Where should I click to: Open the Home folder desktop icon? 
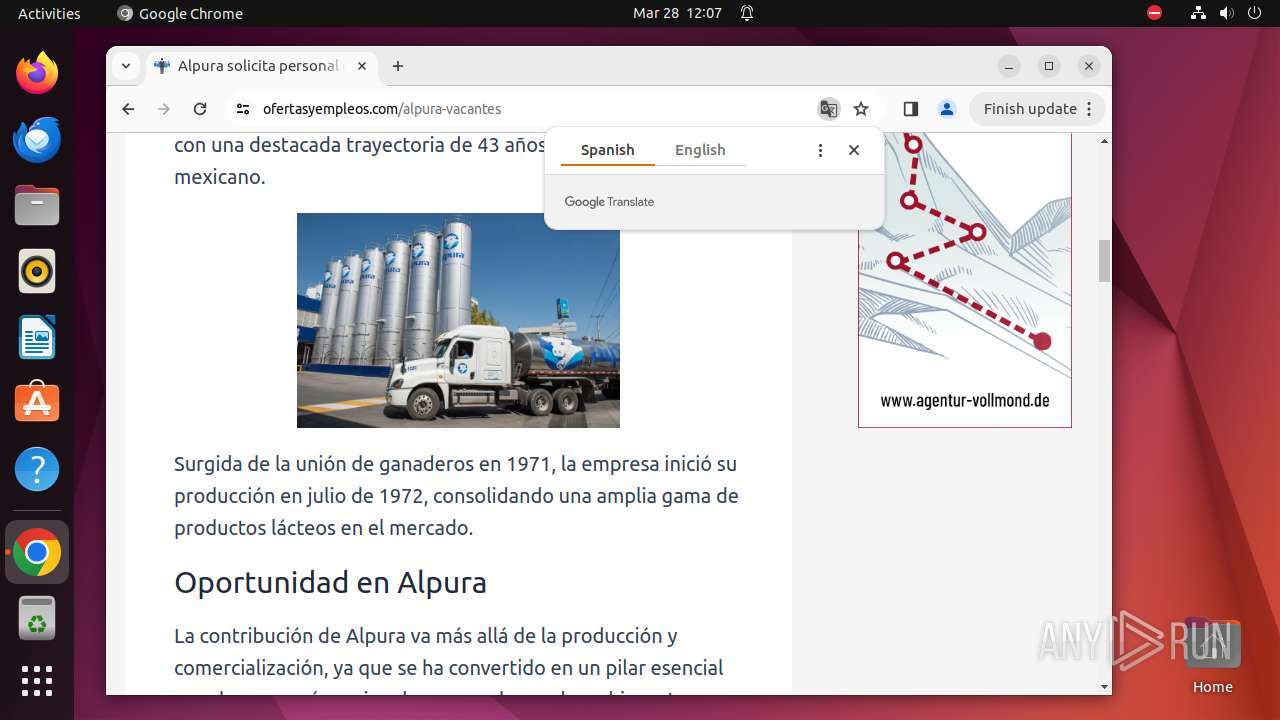tap(1212, 658)
